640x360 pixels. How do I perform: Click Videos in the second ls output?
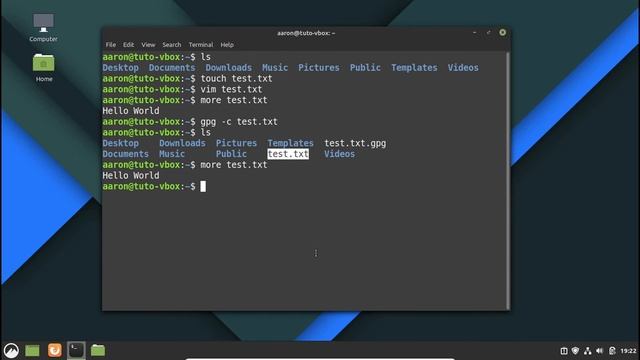340,154
